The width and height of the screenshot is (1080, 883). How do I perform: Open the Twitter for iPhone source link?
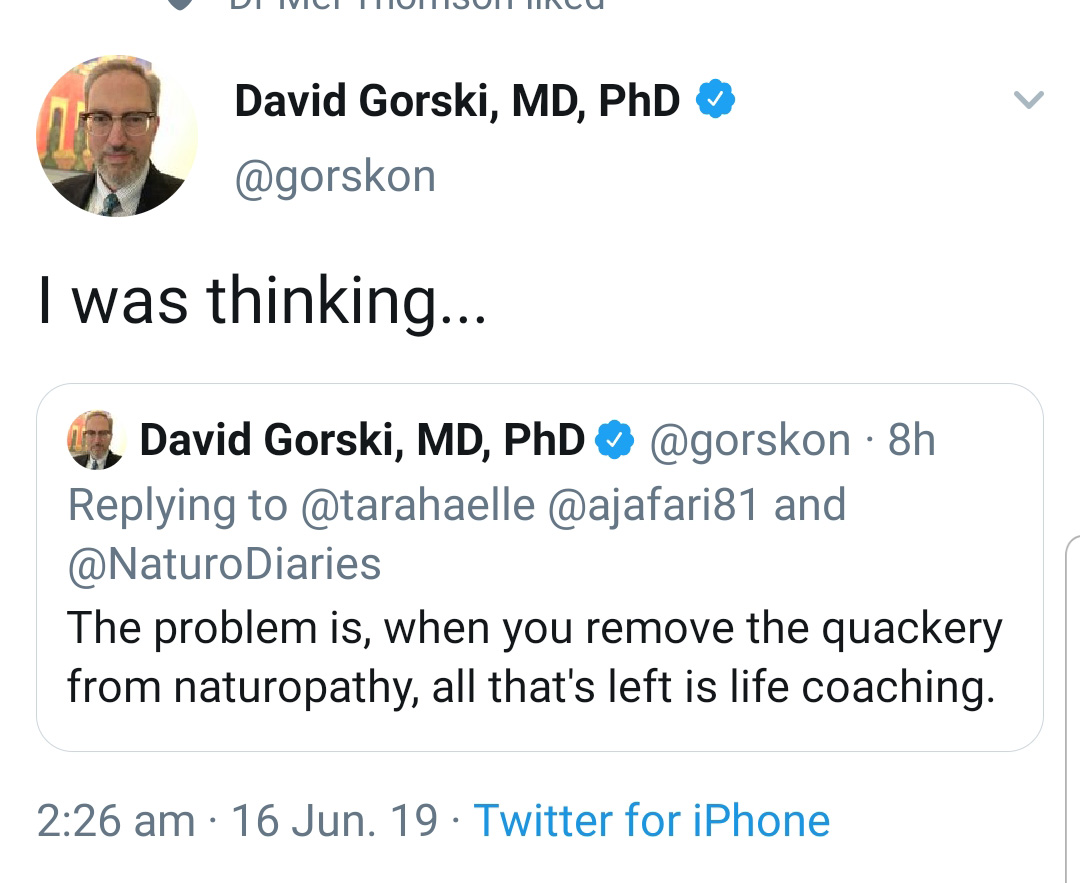coord(651,821)
